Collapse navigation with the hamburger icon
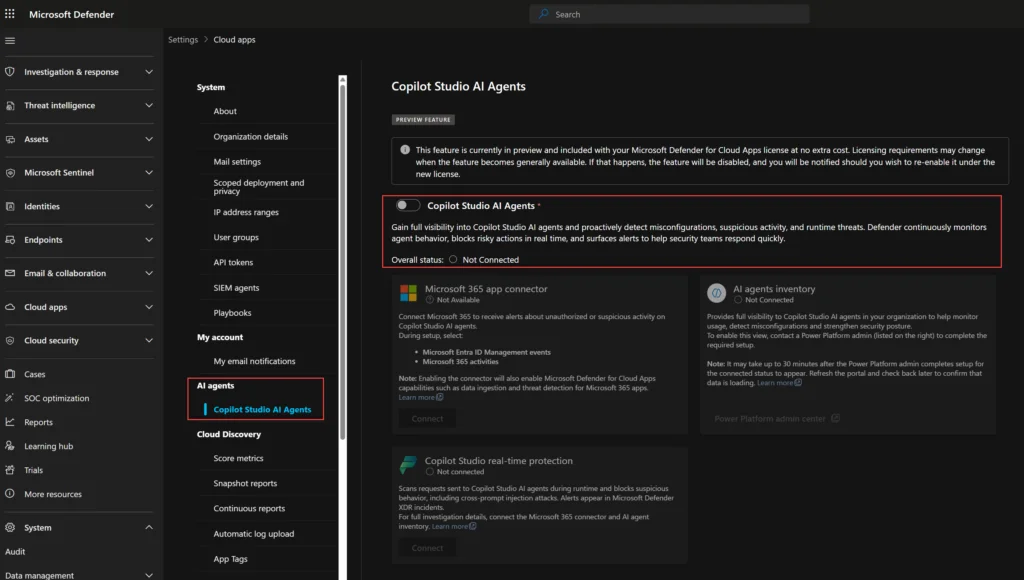This screenshot has height=580, width=1024. pos(10,40)
